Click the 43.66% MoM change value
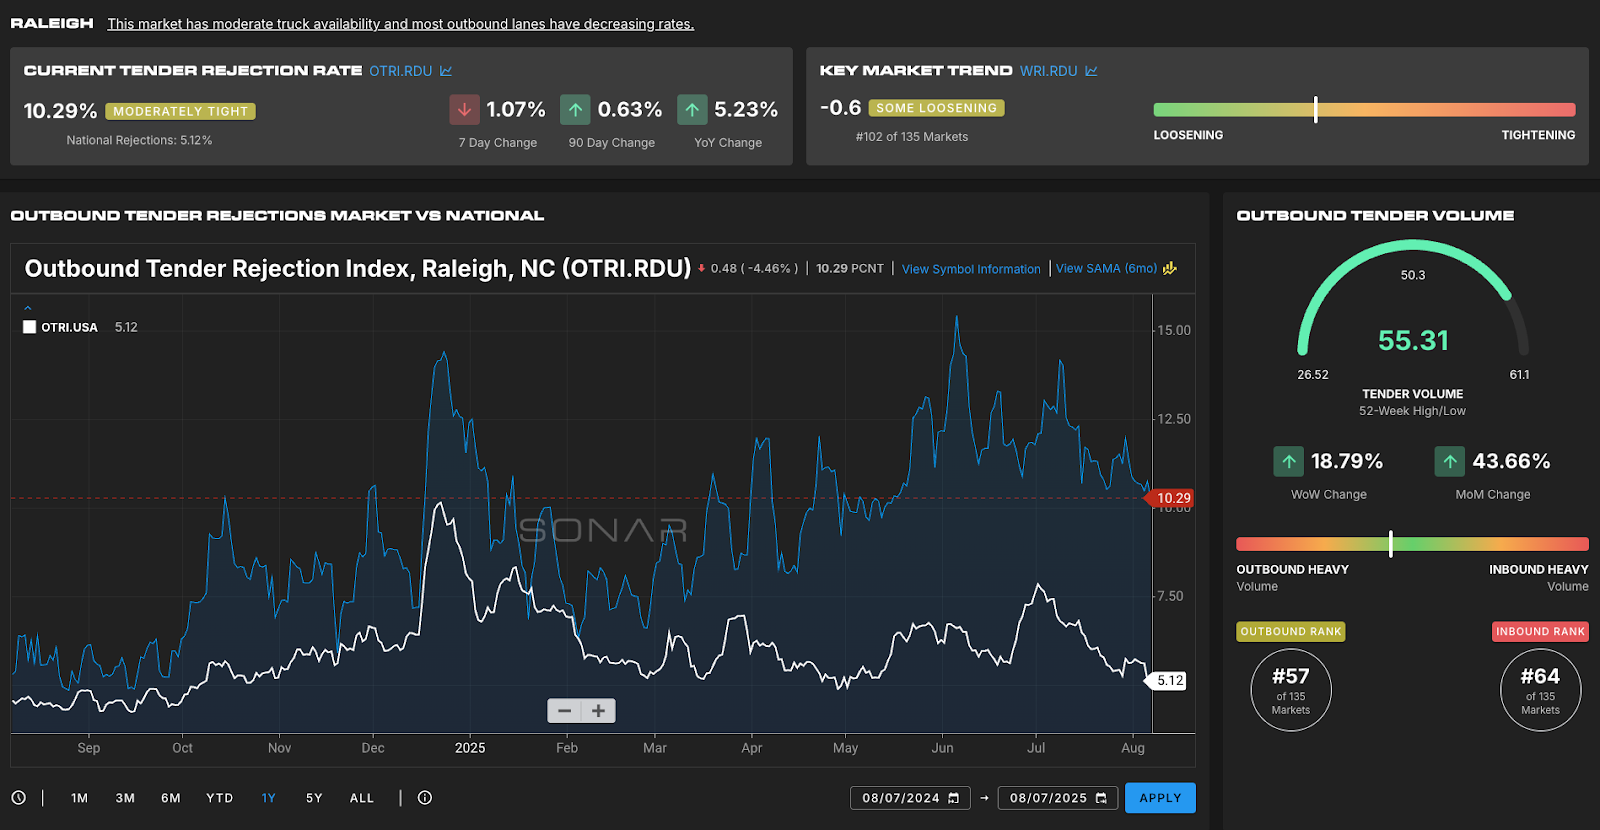The image size is (1600, 830). pyautogui.click(x=1511, y=461)
